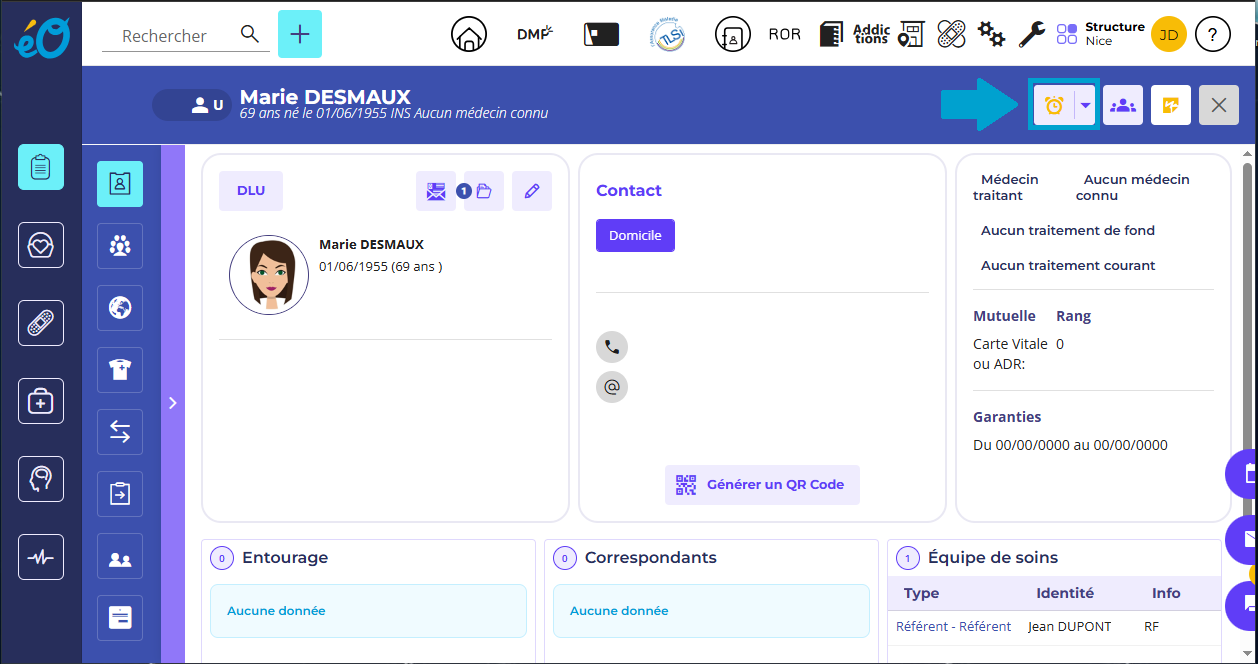
Task: Click the wrench tools icon
Action: [1032, 35]
